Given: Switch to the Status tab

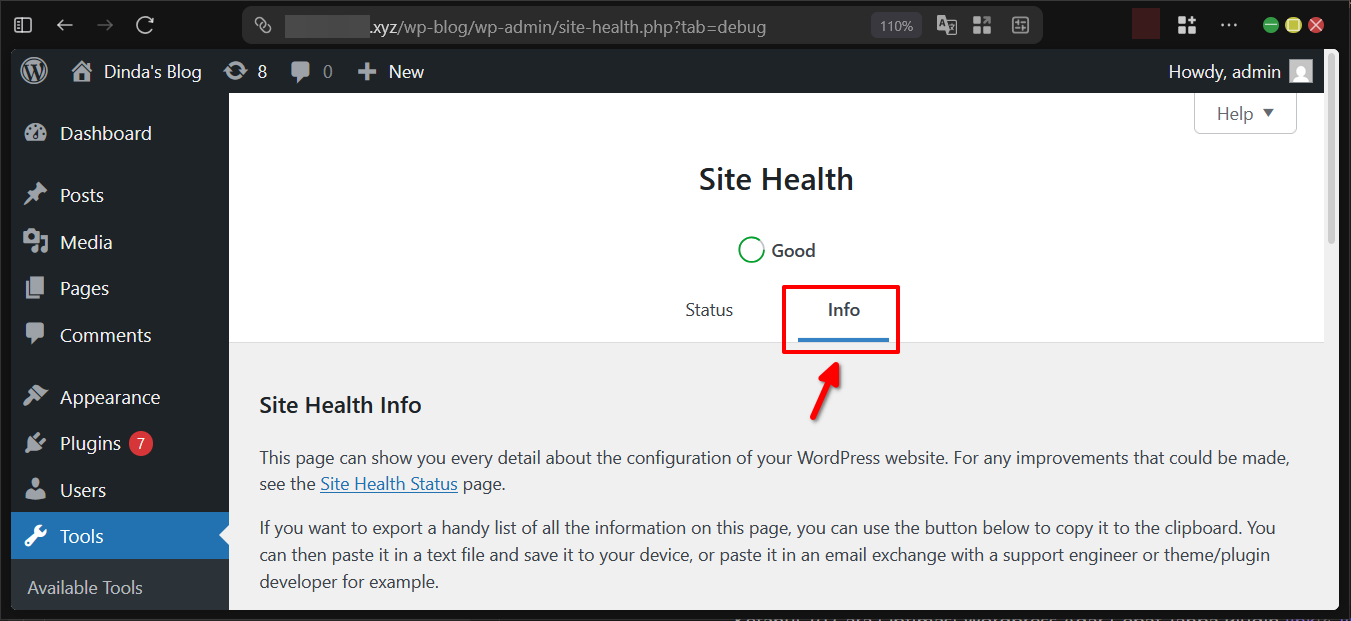Looking at the screenshot, I should pyautogui.click(x=708, y=310).
